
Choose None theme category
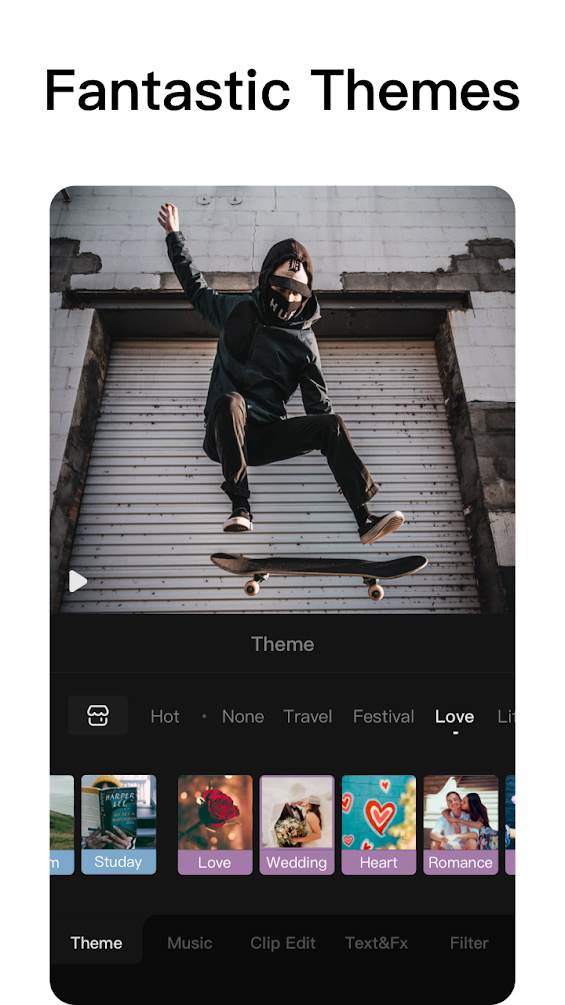coord(243,717)
